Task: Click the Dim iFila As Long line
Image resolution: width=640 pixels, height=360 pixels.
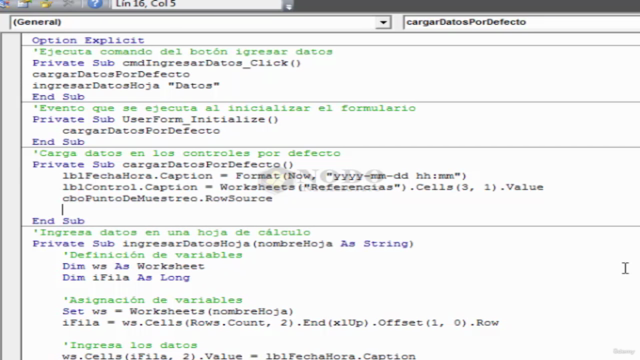Action: (x=126, y=278)
